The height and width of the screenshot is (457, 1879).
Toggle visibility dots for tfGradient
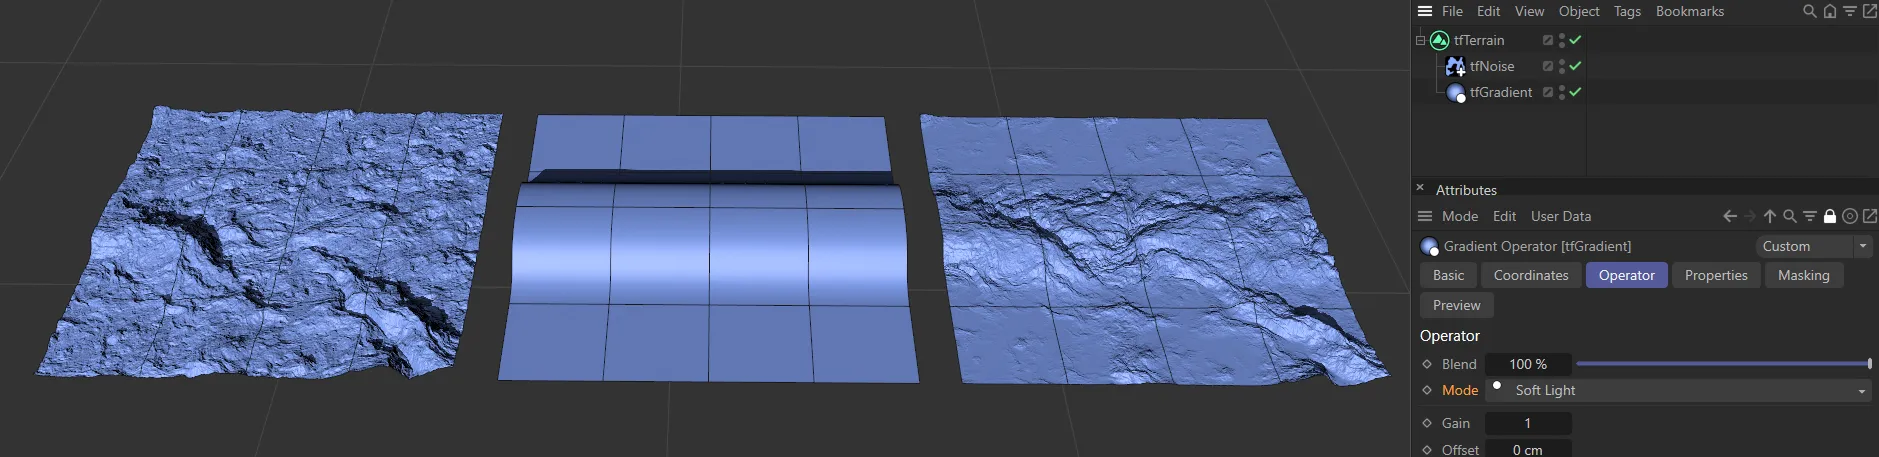(x=1561, y=92)
